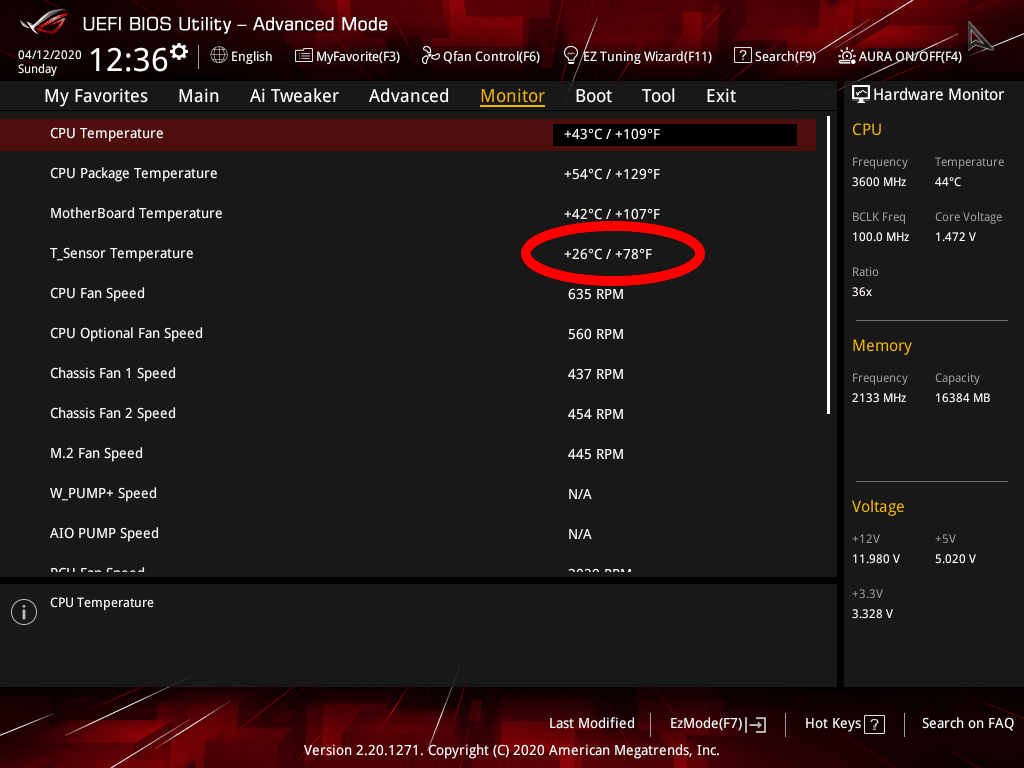
Task: Open Qfan Control(F6)
Action: 481,56
